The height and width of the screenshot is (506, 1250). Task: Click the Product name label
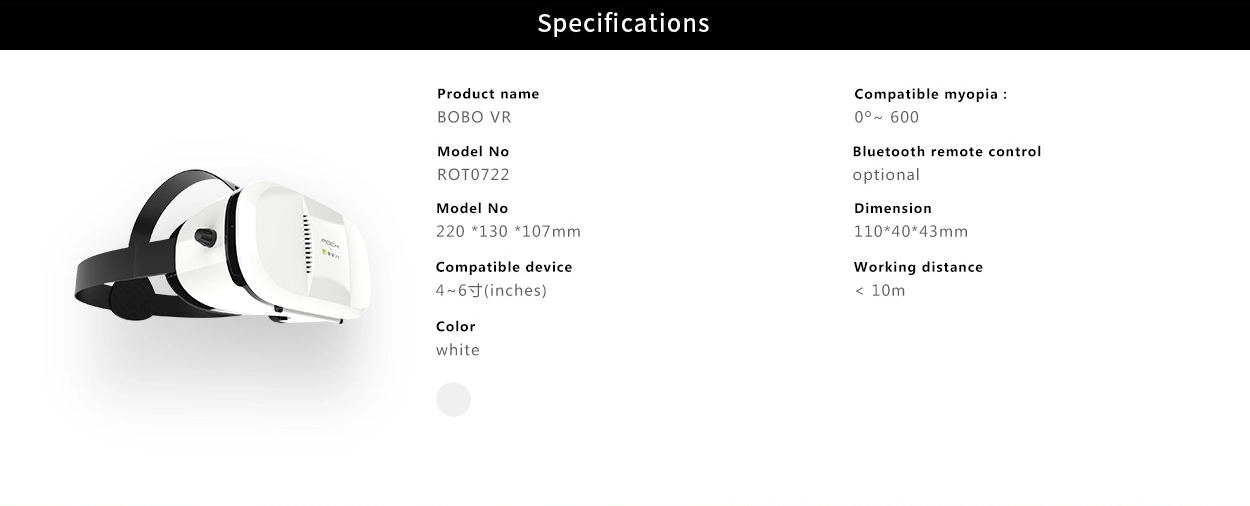click(488, 94)
